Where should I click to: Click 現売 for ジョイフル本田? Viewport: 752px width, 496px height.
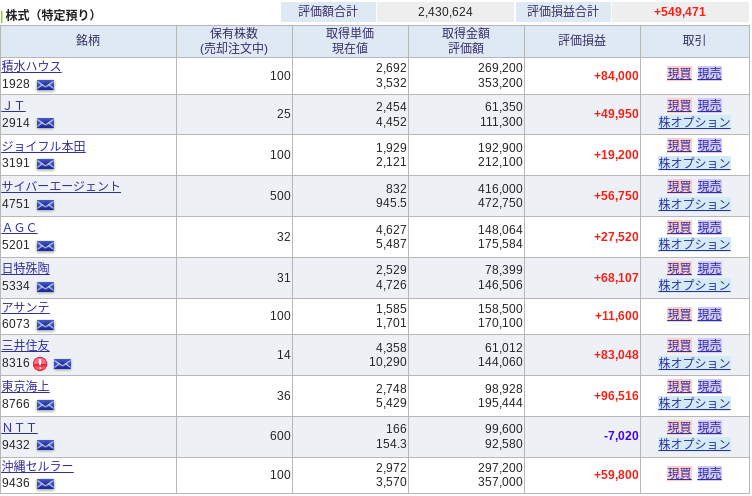(709, 146)
